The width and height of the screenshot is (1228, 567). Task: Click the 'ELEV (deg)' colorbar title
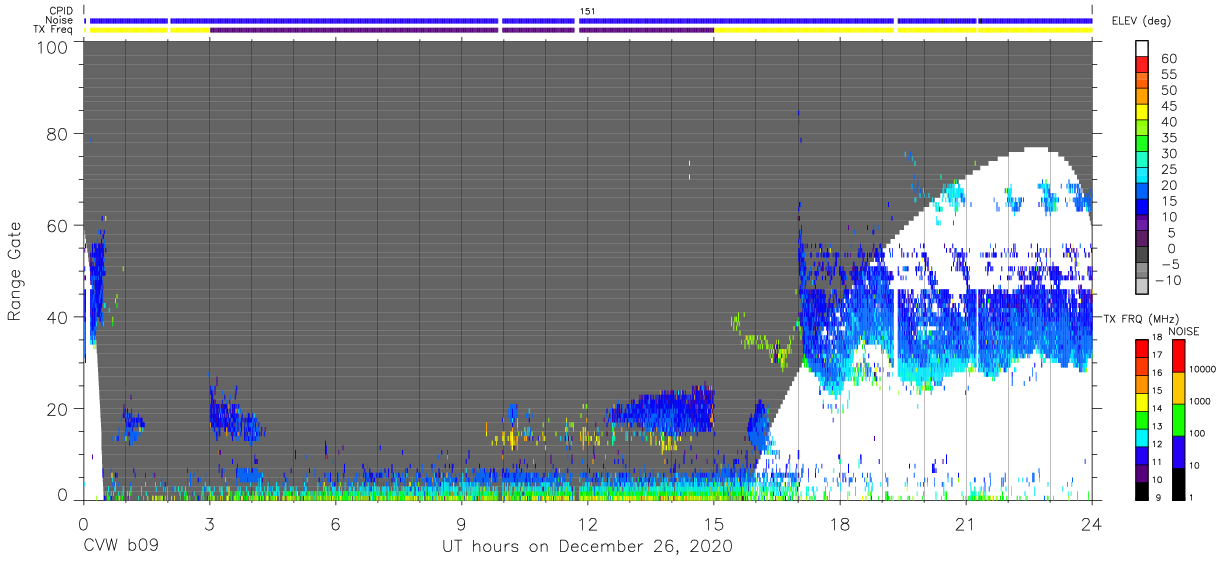(1143, 21)
